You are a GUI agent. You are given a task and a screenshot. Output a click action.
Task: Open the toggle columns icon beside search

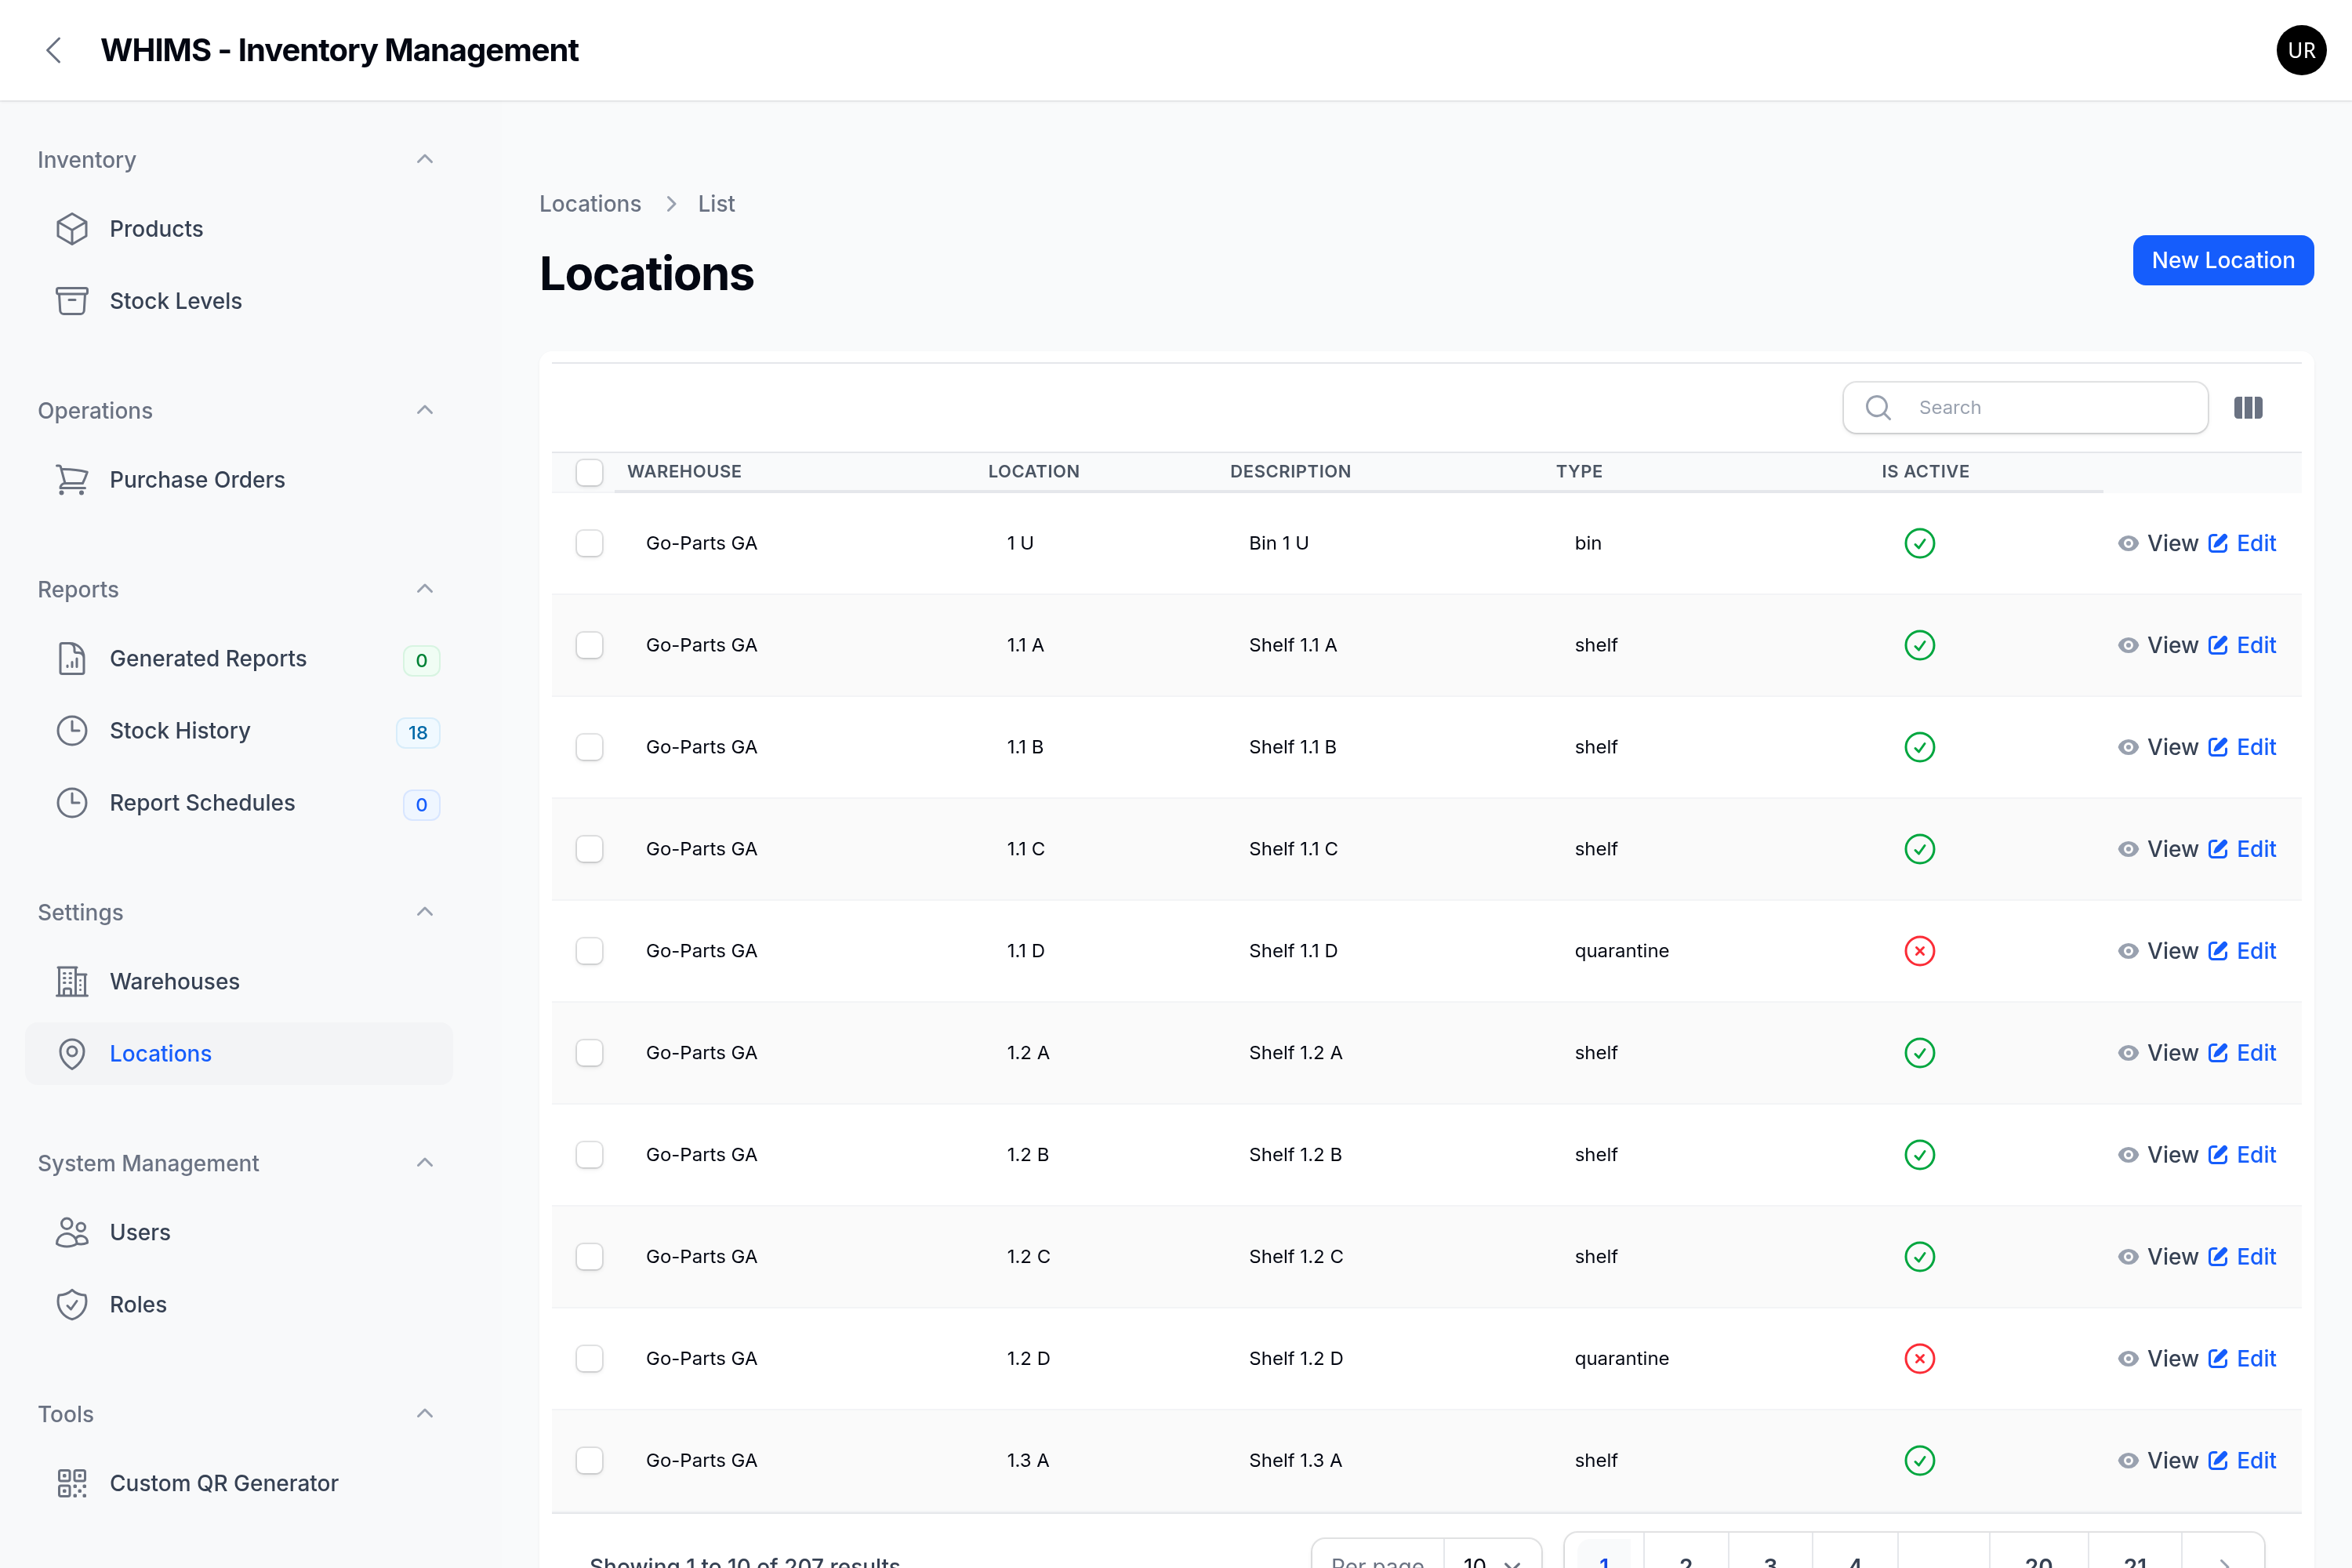pyautogui.click(x=2248, y=408)
